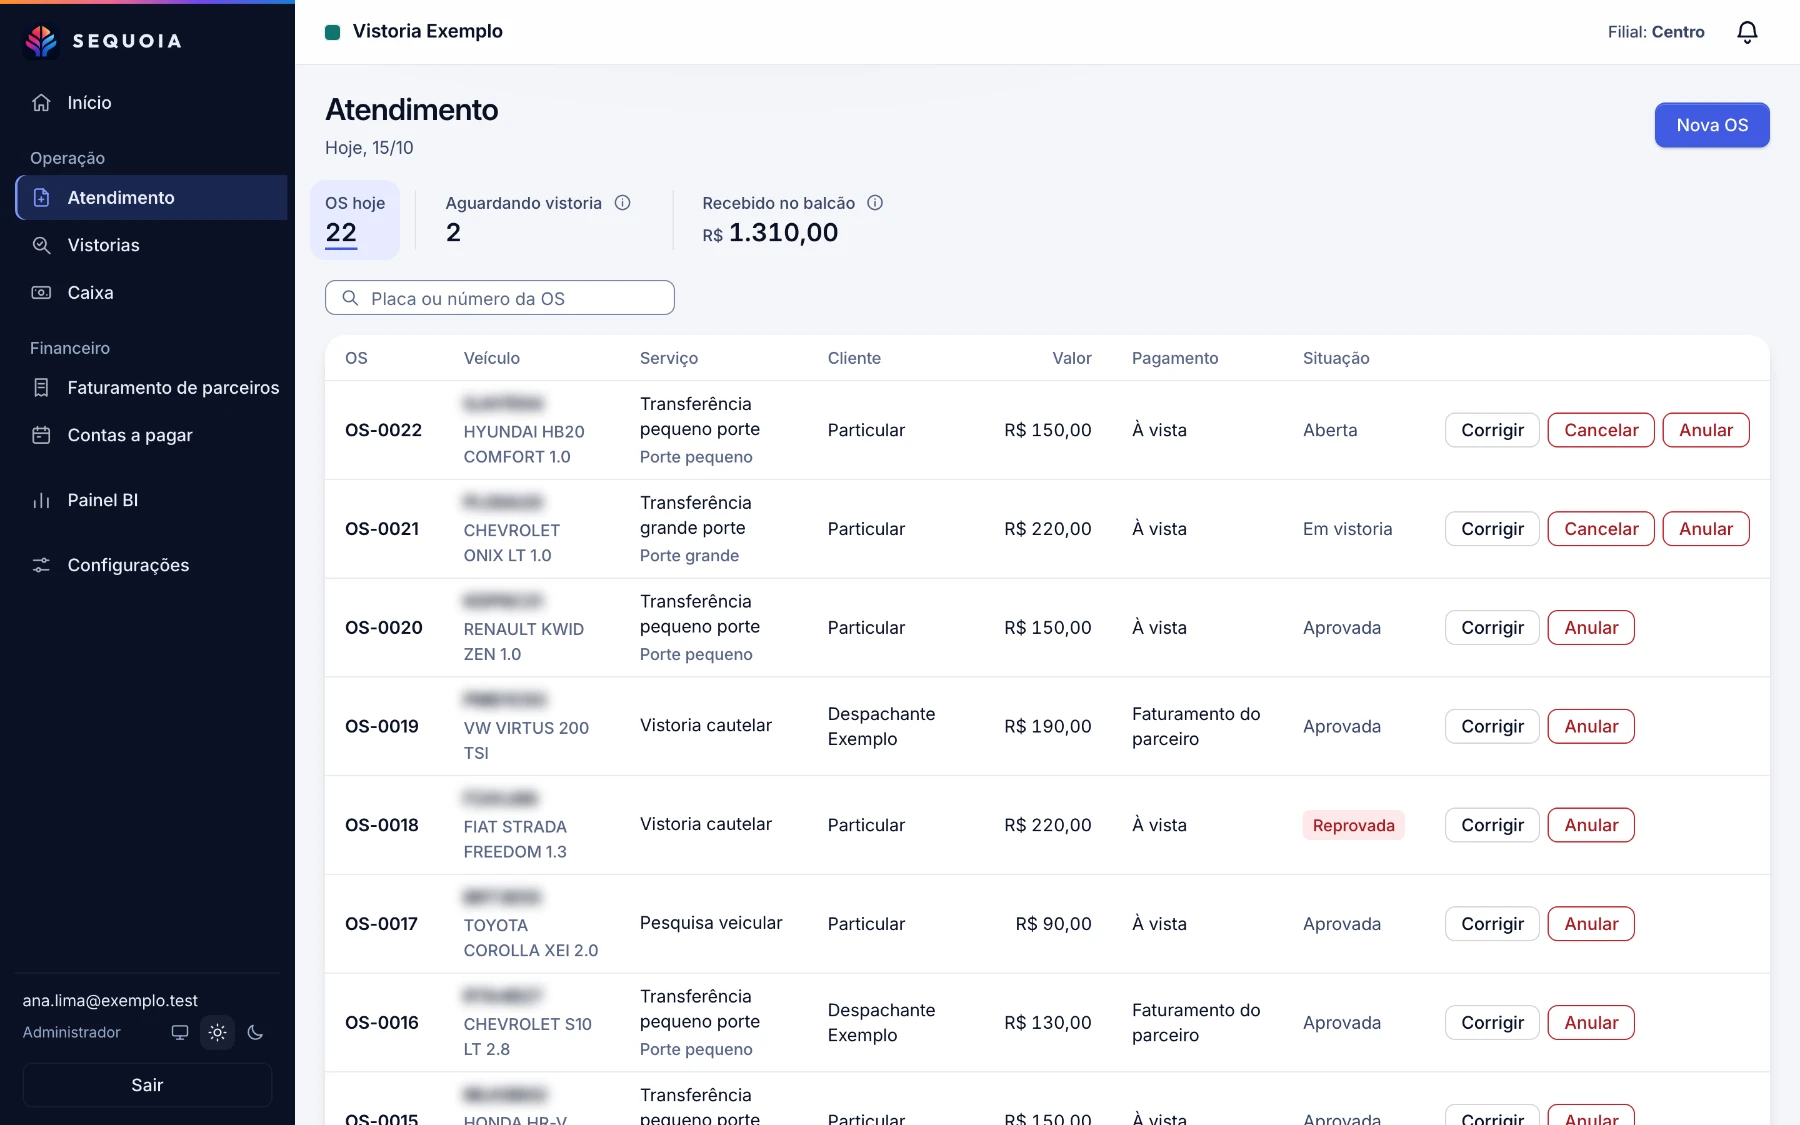Image resolution: width=1800 pixels, height=1125 pixels.
Task: Click Corrigir for OS-0022
Action: 1492,430
